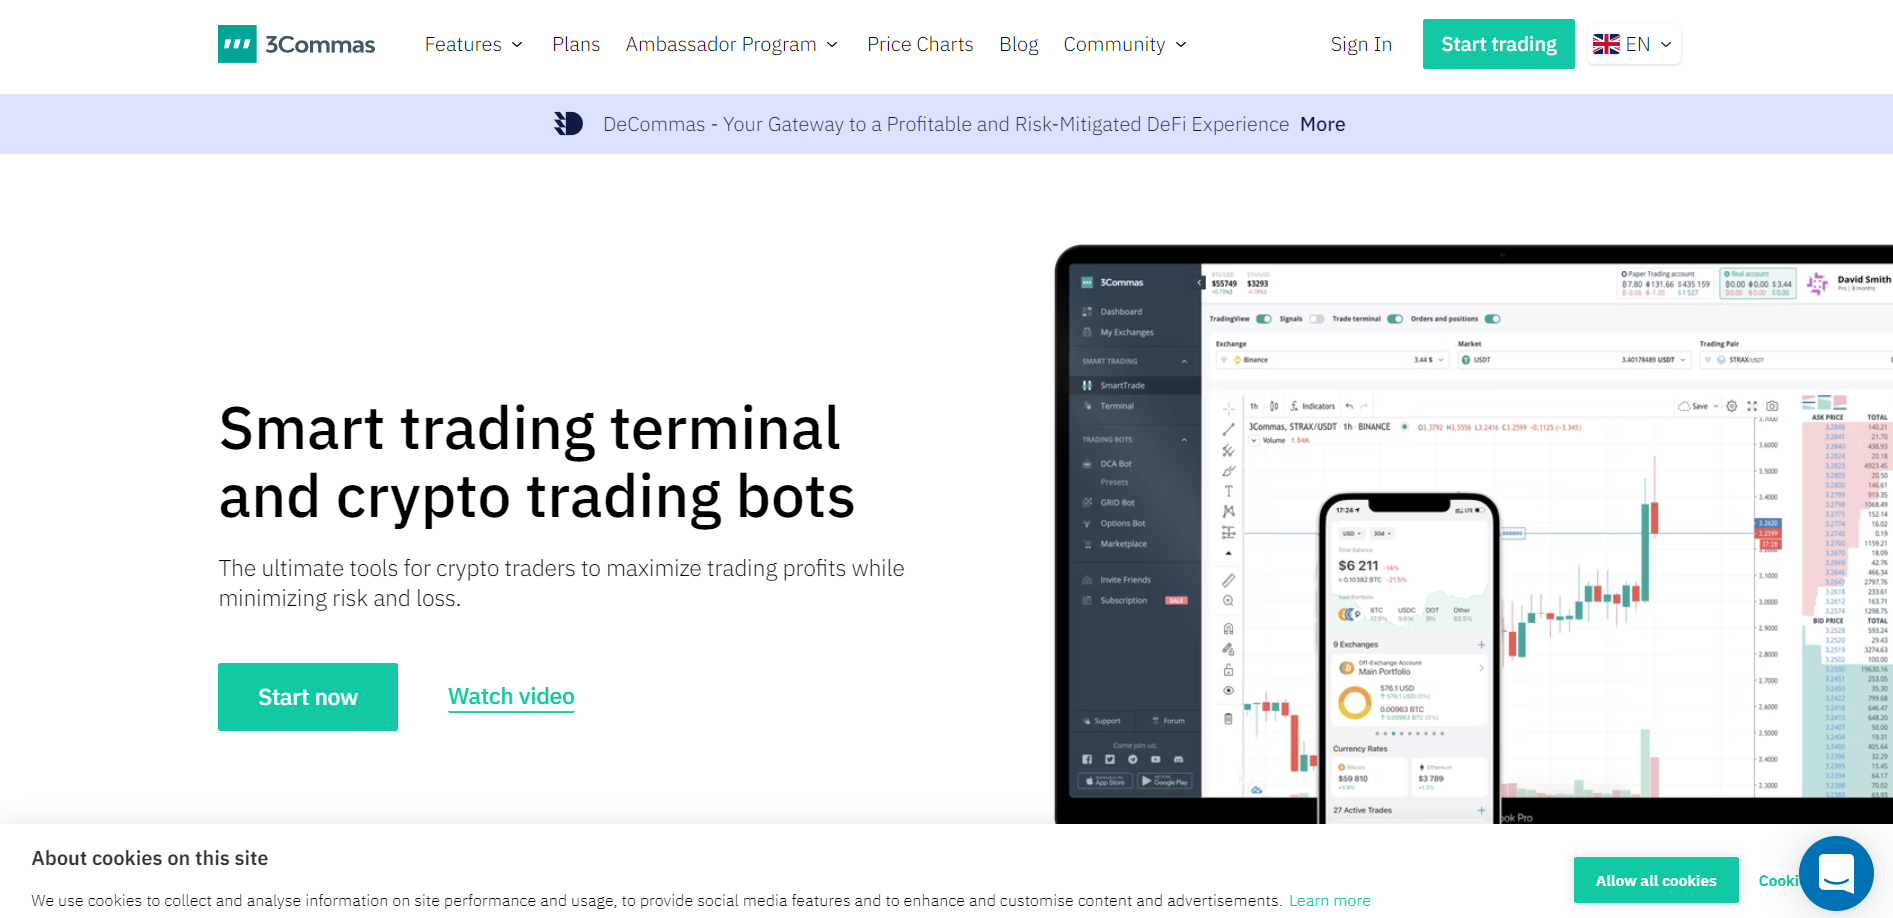The height and width of the screenshot is (918, 1893).
Task: Select the Paper Trading account radio
Action: (x=1624, y=274)
